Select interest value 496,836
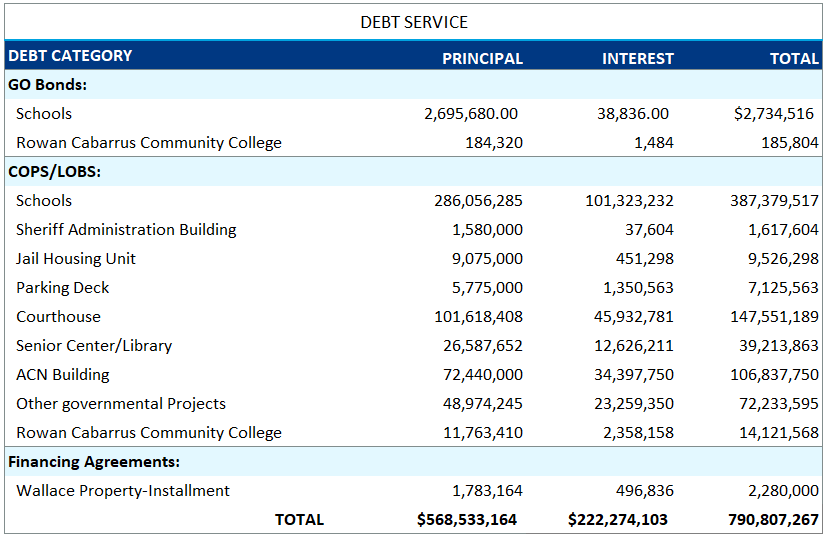 645,491
